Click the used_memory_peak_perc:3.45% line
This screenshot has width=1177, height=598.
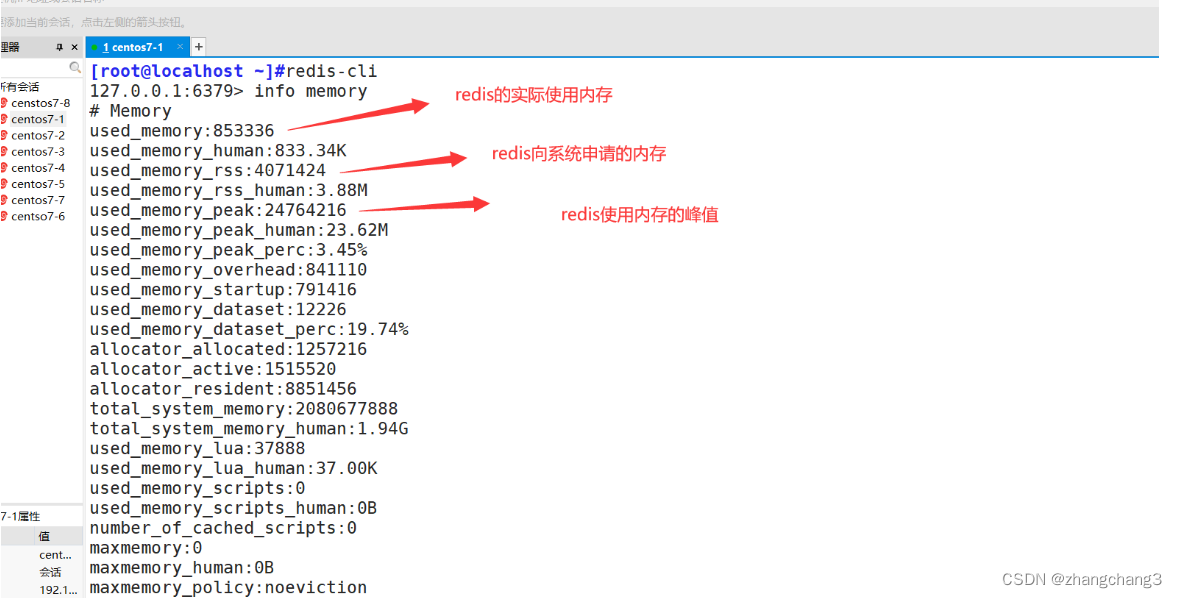228,250
